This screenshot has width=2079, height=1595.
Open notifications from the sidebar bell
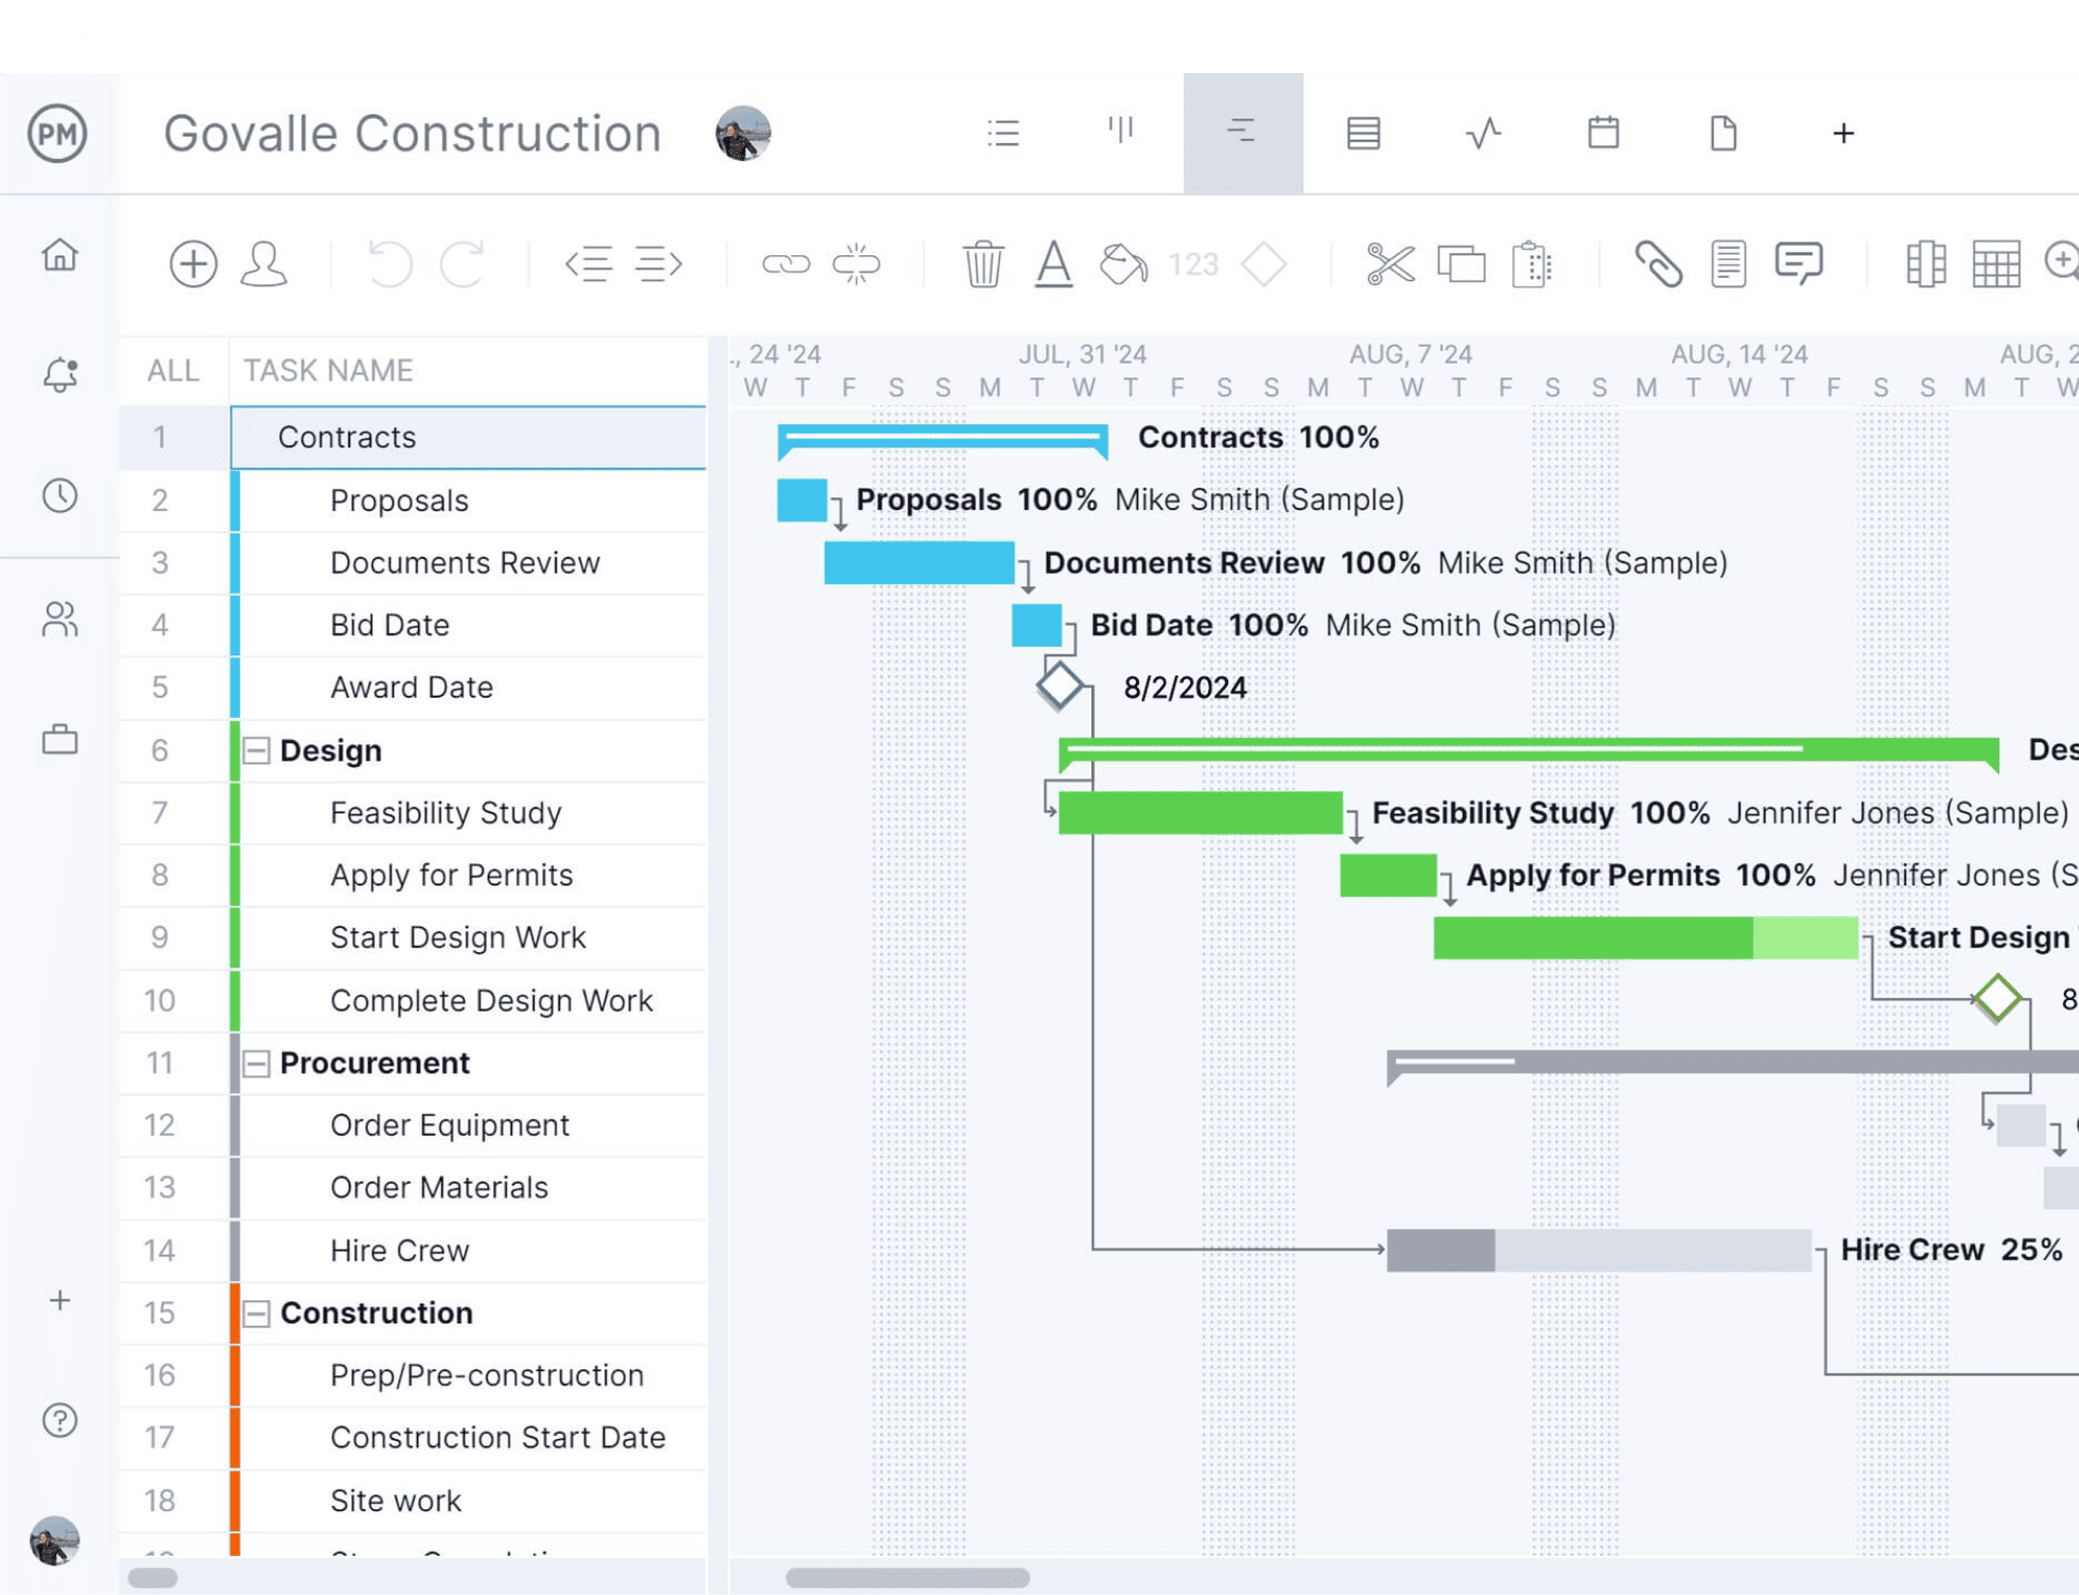[60, 373]
